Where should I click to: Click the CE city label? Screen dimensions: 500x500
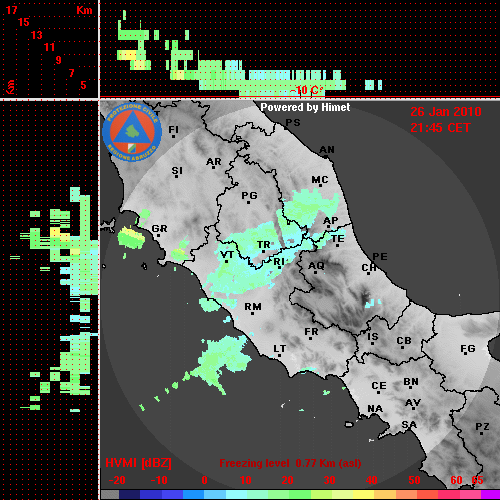coord(379,386)
